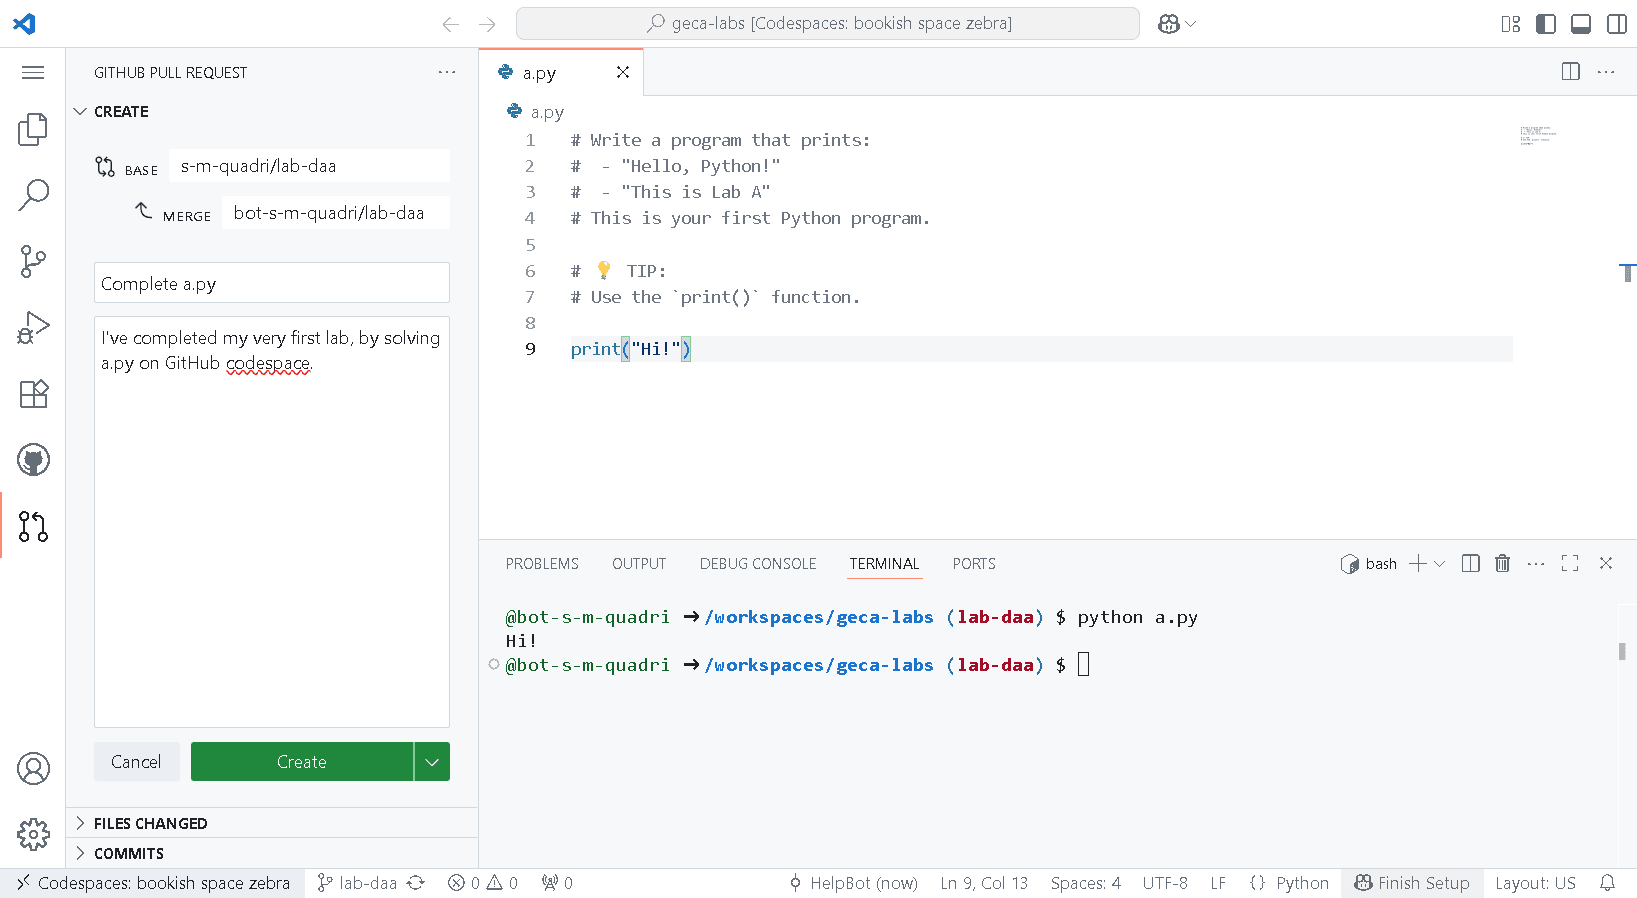This screenshot has height=898, width=1637.
Task: Change merge branch bot-s-m-quadri/lab-daa
Action: [336, 213]
